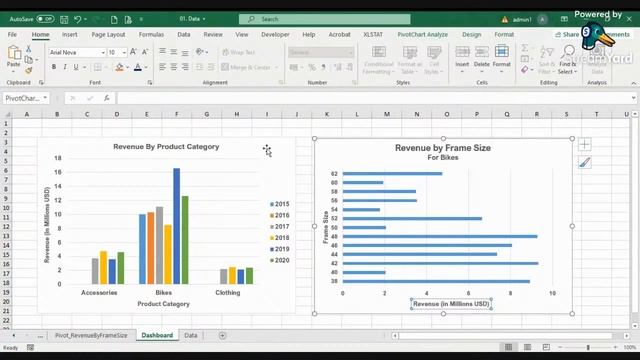Click the AutoSum sigma icon
The width and height of the screenshot is (640, 360).
[x=525, y=48]
